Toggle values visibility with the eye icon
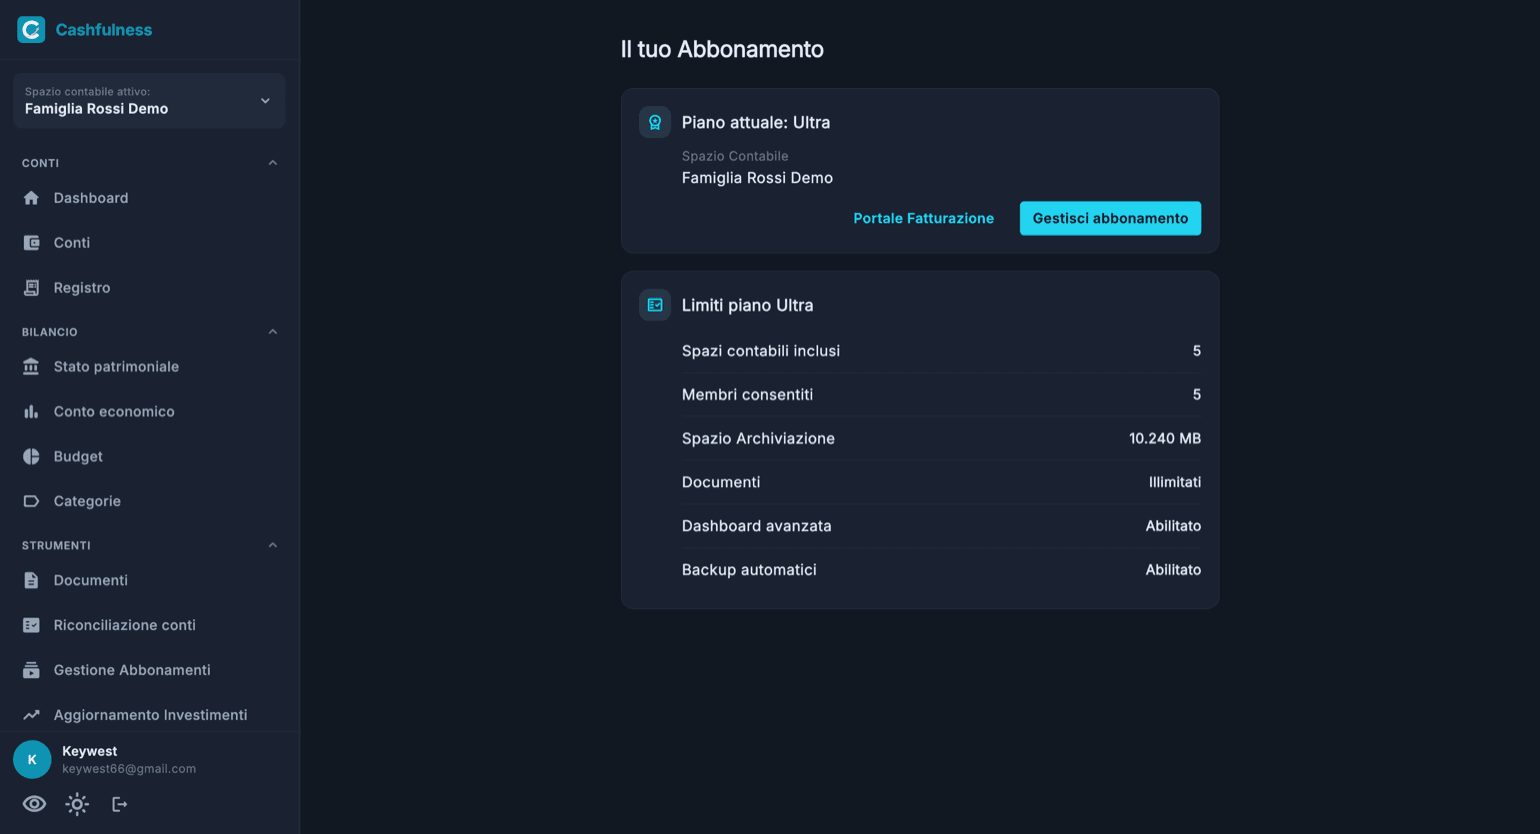 34,804
